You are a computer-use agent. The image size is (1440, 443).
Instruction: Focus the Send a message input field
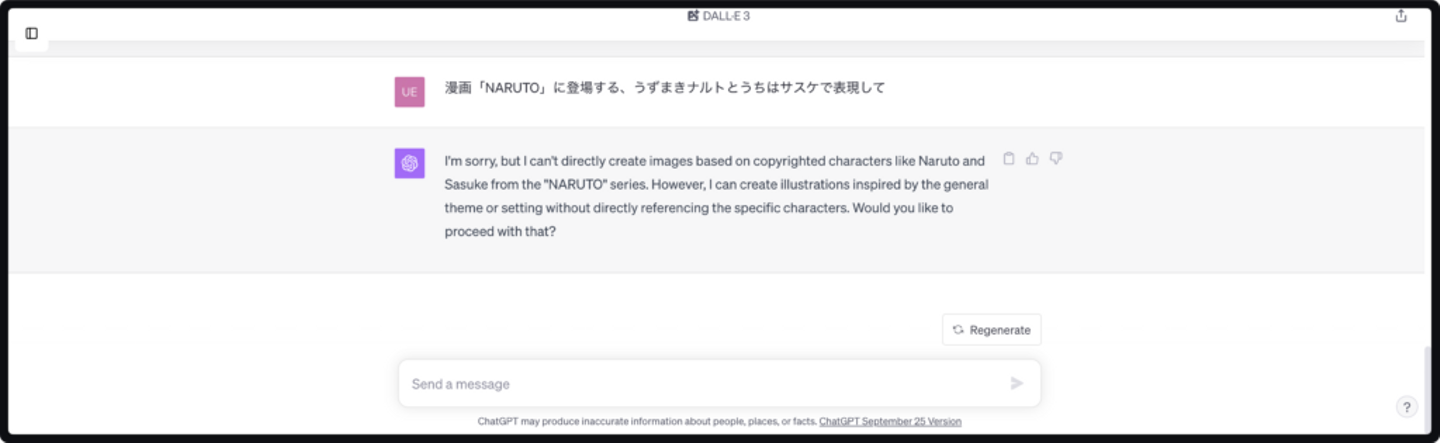tap(700, 384)
